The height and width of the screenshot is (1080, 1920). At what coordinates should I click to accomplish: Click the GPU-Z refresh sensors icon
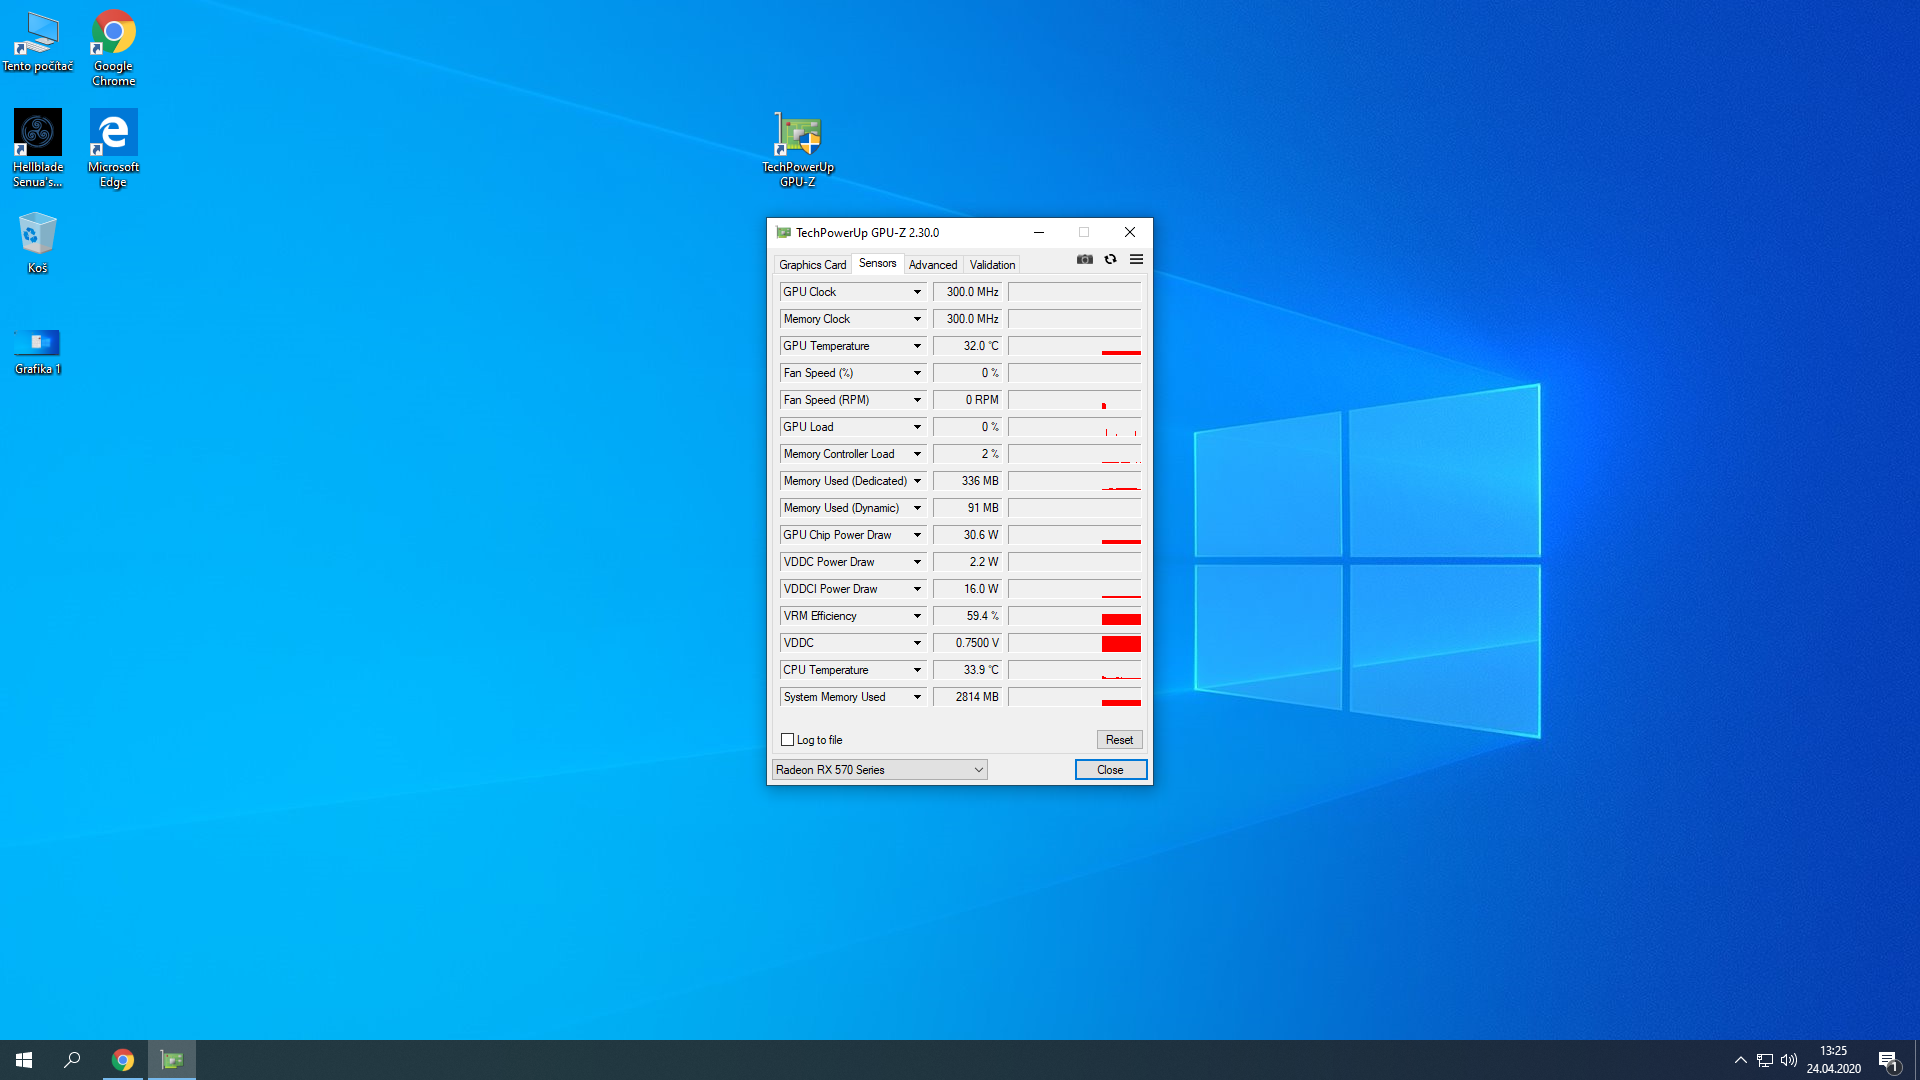pos(1110,259)
